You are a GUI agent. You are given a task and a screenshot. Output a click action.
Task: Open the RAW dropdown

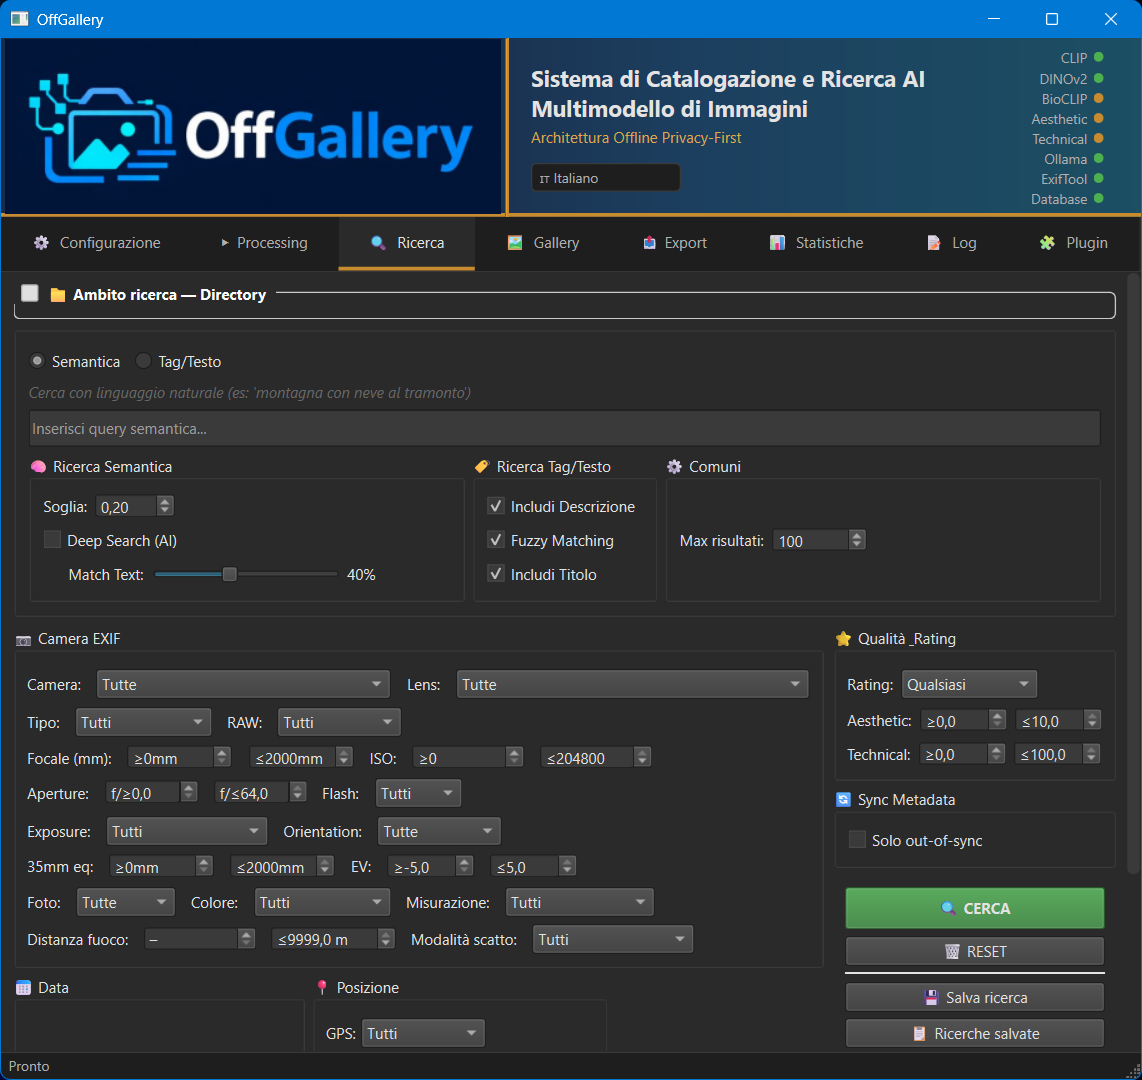[x=339, y=722]
